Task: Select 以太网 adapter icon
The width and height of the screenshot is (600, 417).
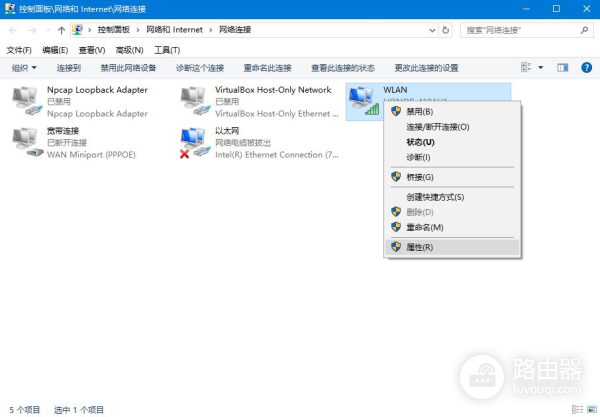Action: pyautogui.click(x=195, y=143)
